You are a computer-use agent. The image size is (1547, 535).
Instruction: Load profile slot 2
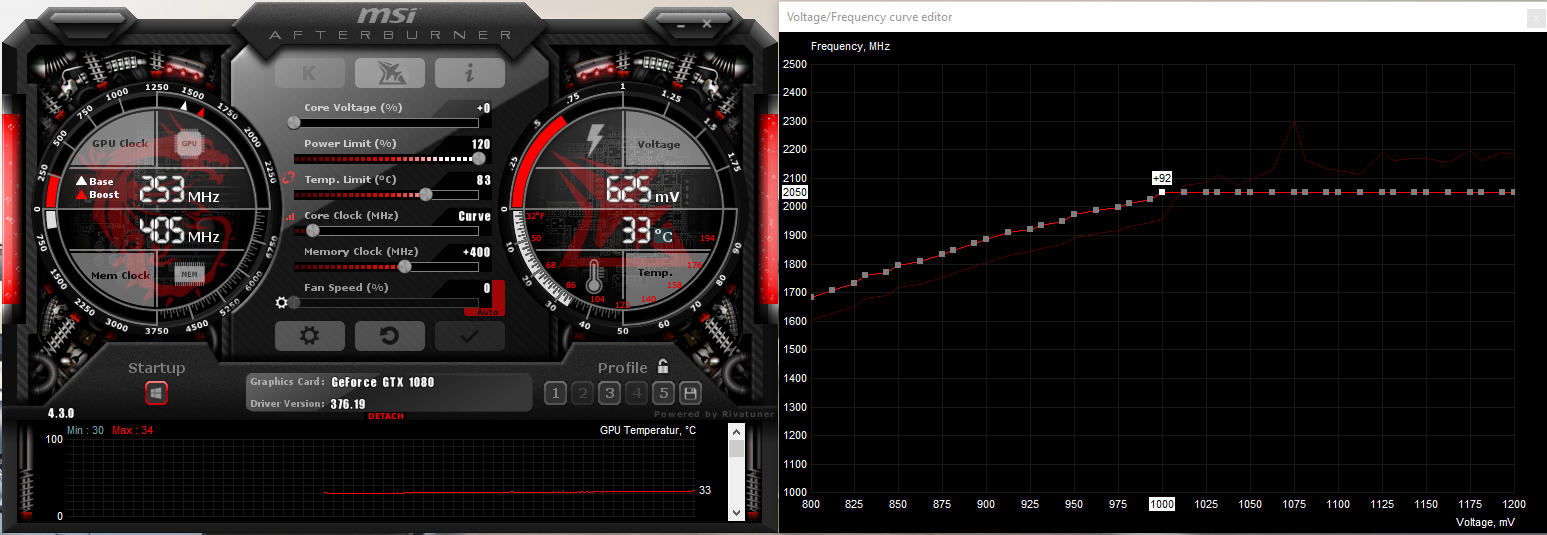(582, 393)
